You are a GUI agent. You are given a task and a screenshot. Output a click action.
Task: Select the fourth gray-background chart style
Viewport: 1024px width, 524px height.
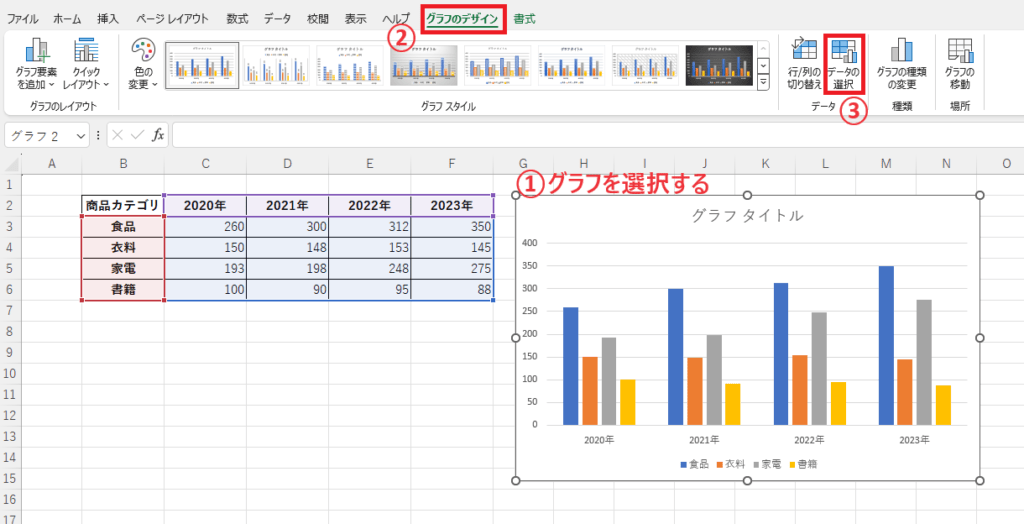[x=424, y=65]
